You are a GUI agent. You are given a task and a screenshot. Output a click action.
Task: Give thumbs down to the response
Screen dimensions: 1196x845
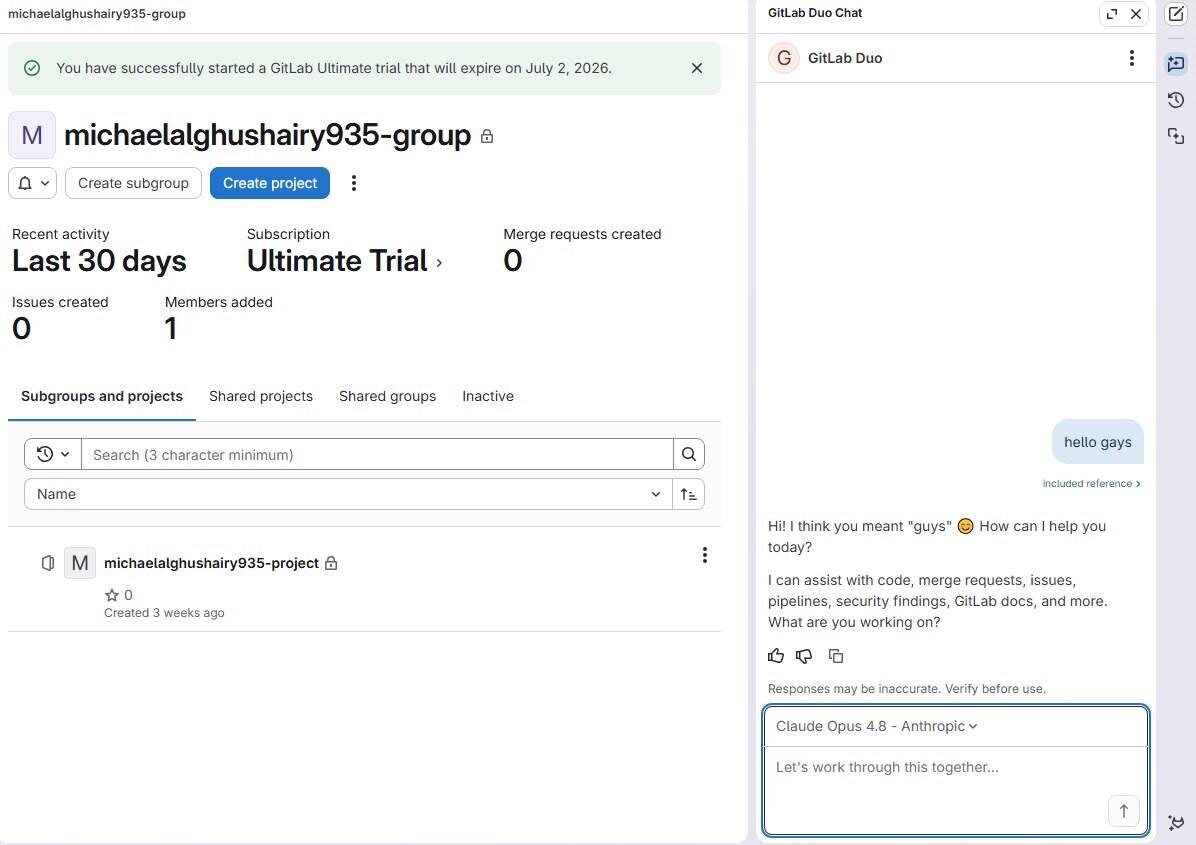point(804,656)
